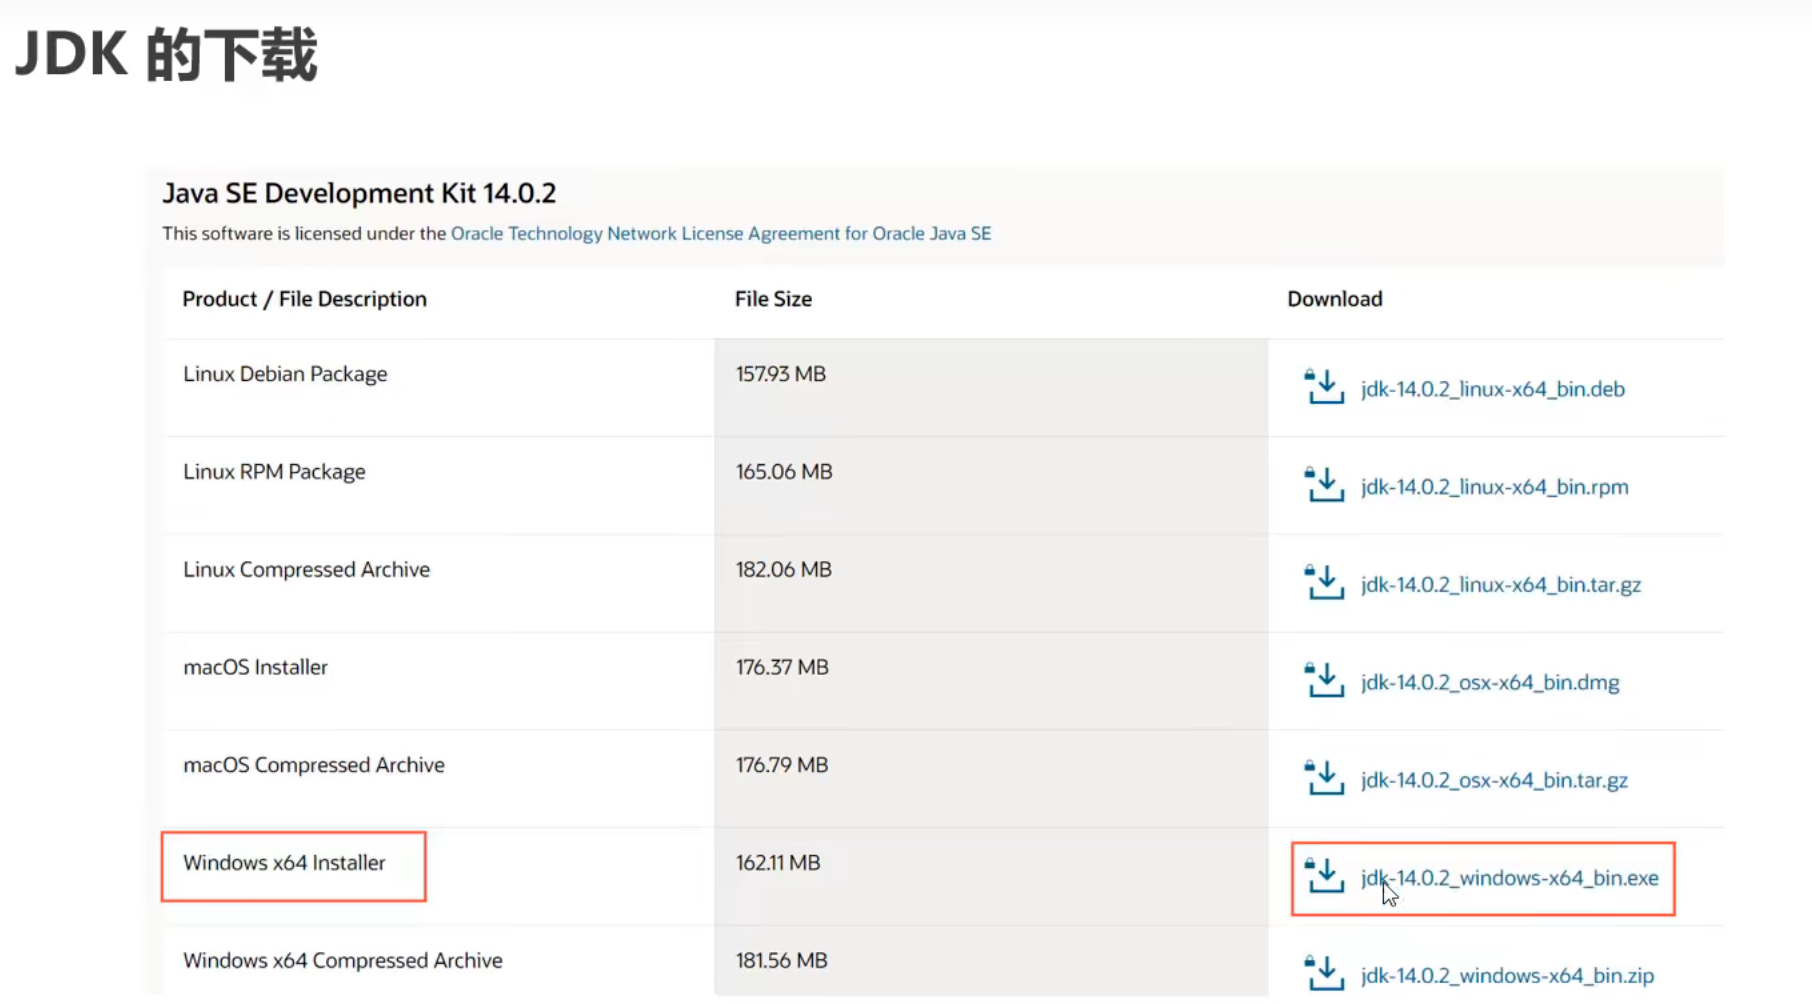
Task: Download jdk-14.0.2_osx-x64_bin.tar.gz link
Action: pyautogui.click(x=1494, y=781)
